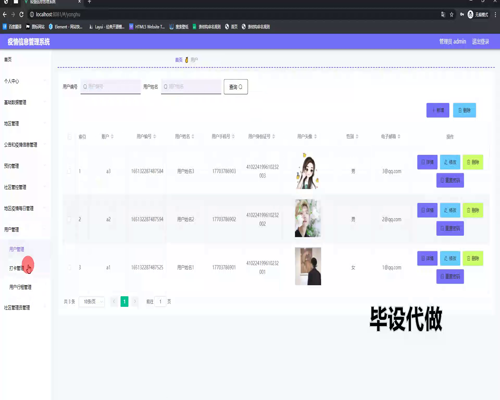The width and height of the screenshot is (500, 400).
Task: Expand 预约管理 in the sidebar
Action: pos(25,166)
